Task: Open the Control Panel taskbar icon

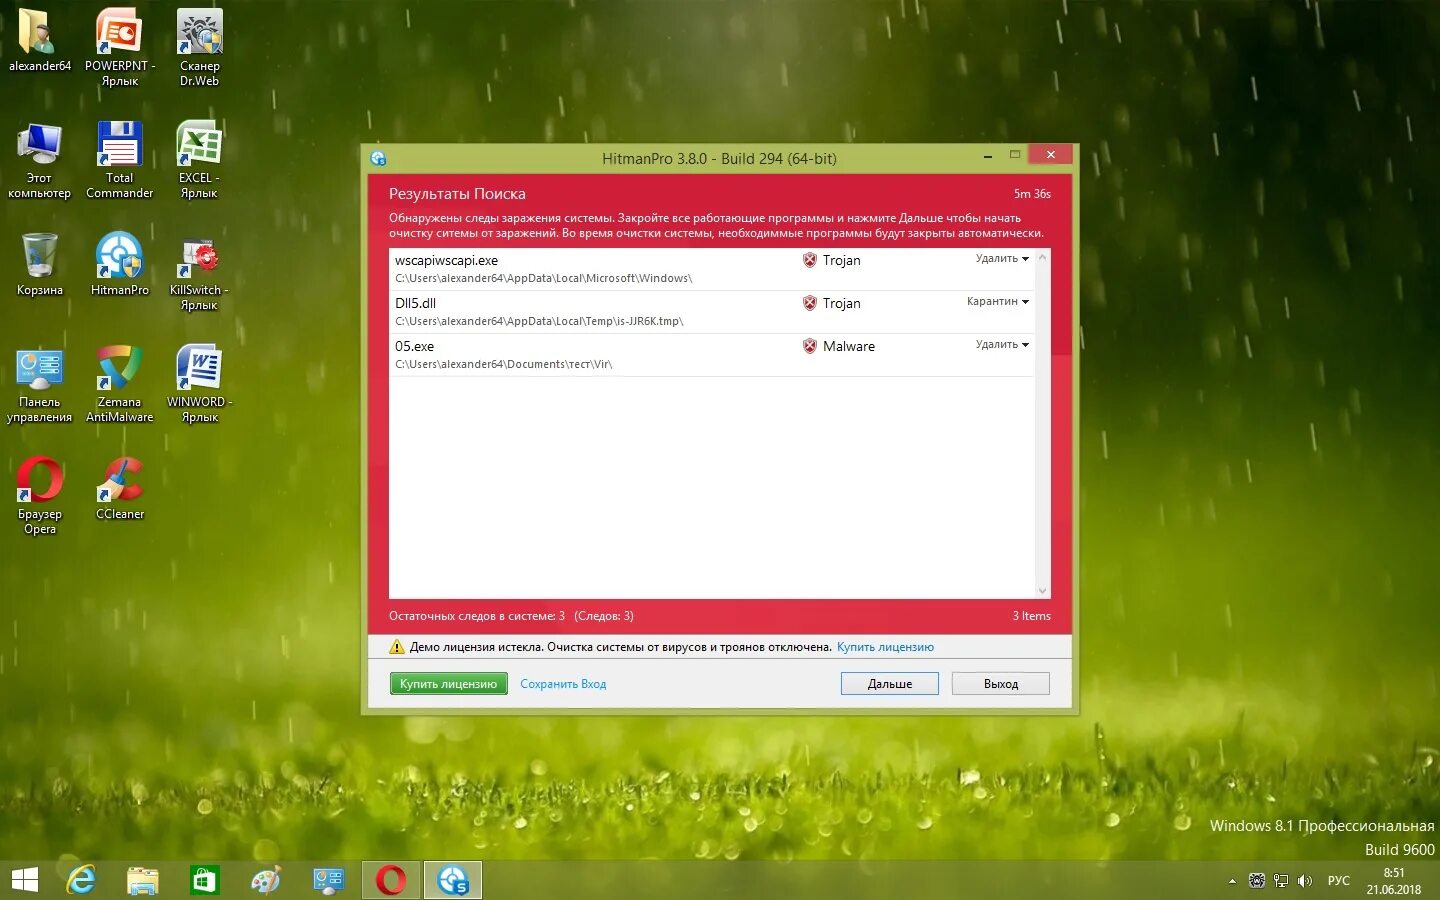Action: point(328,880)
